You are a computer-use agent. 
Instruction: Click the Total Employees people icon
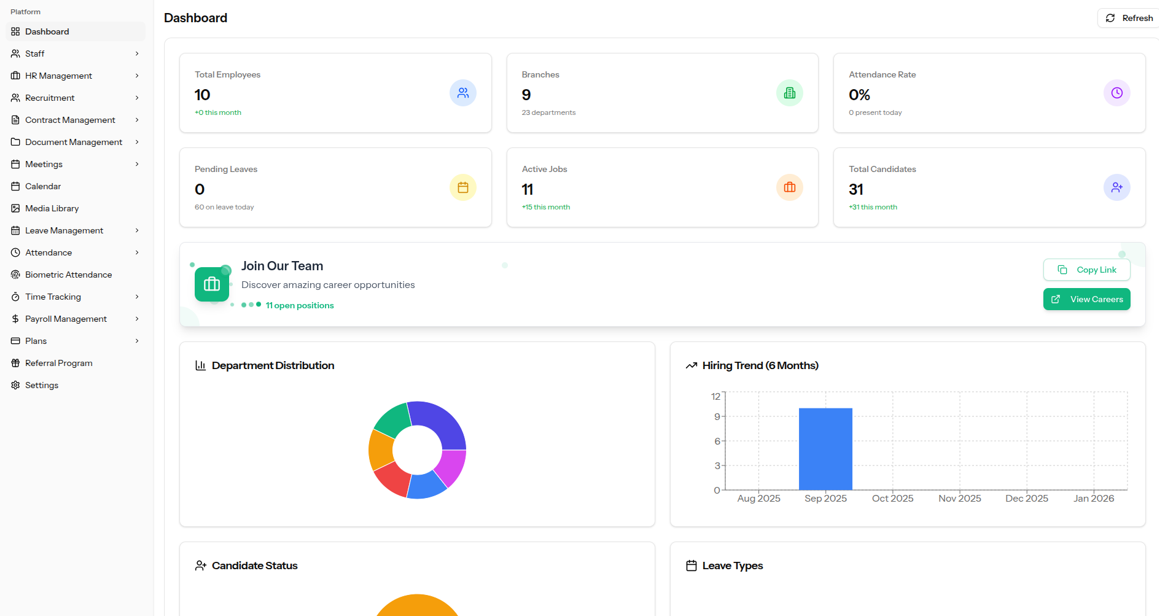click(x=462, y=93)
